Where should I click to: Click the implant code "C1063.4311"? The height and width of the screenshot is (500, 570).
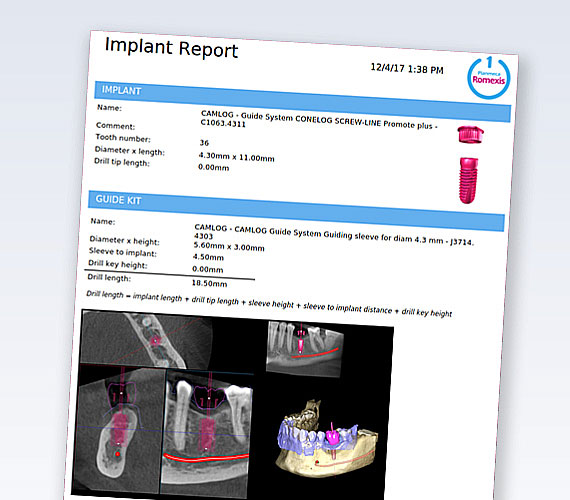[x=223, y=124]
